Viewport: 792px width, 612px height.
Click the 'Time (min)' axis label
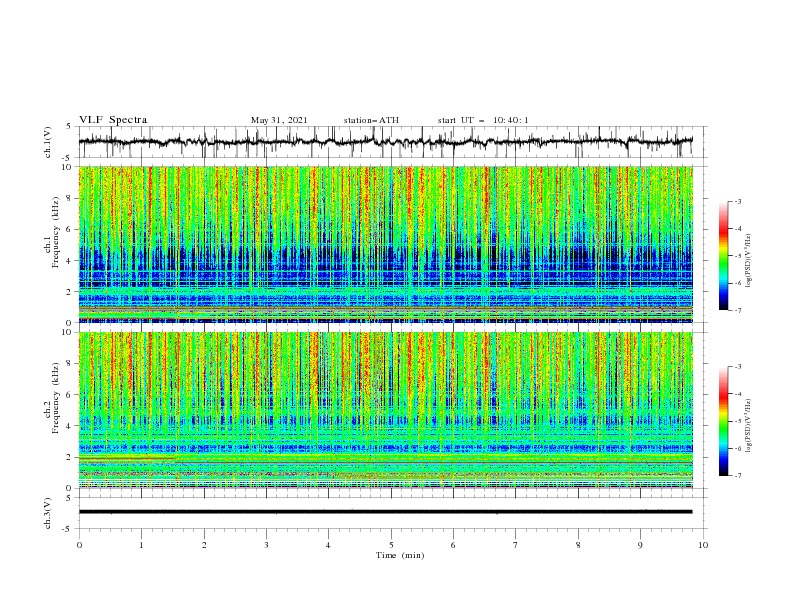click(400, 555)
